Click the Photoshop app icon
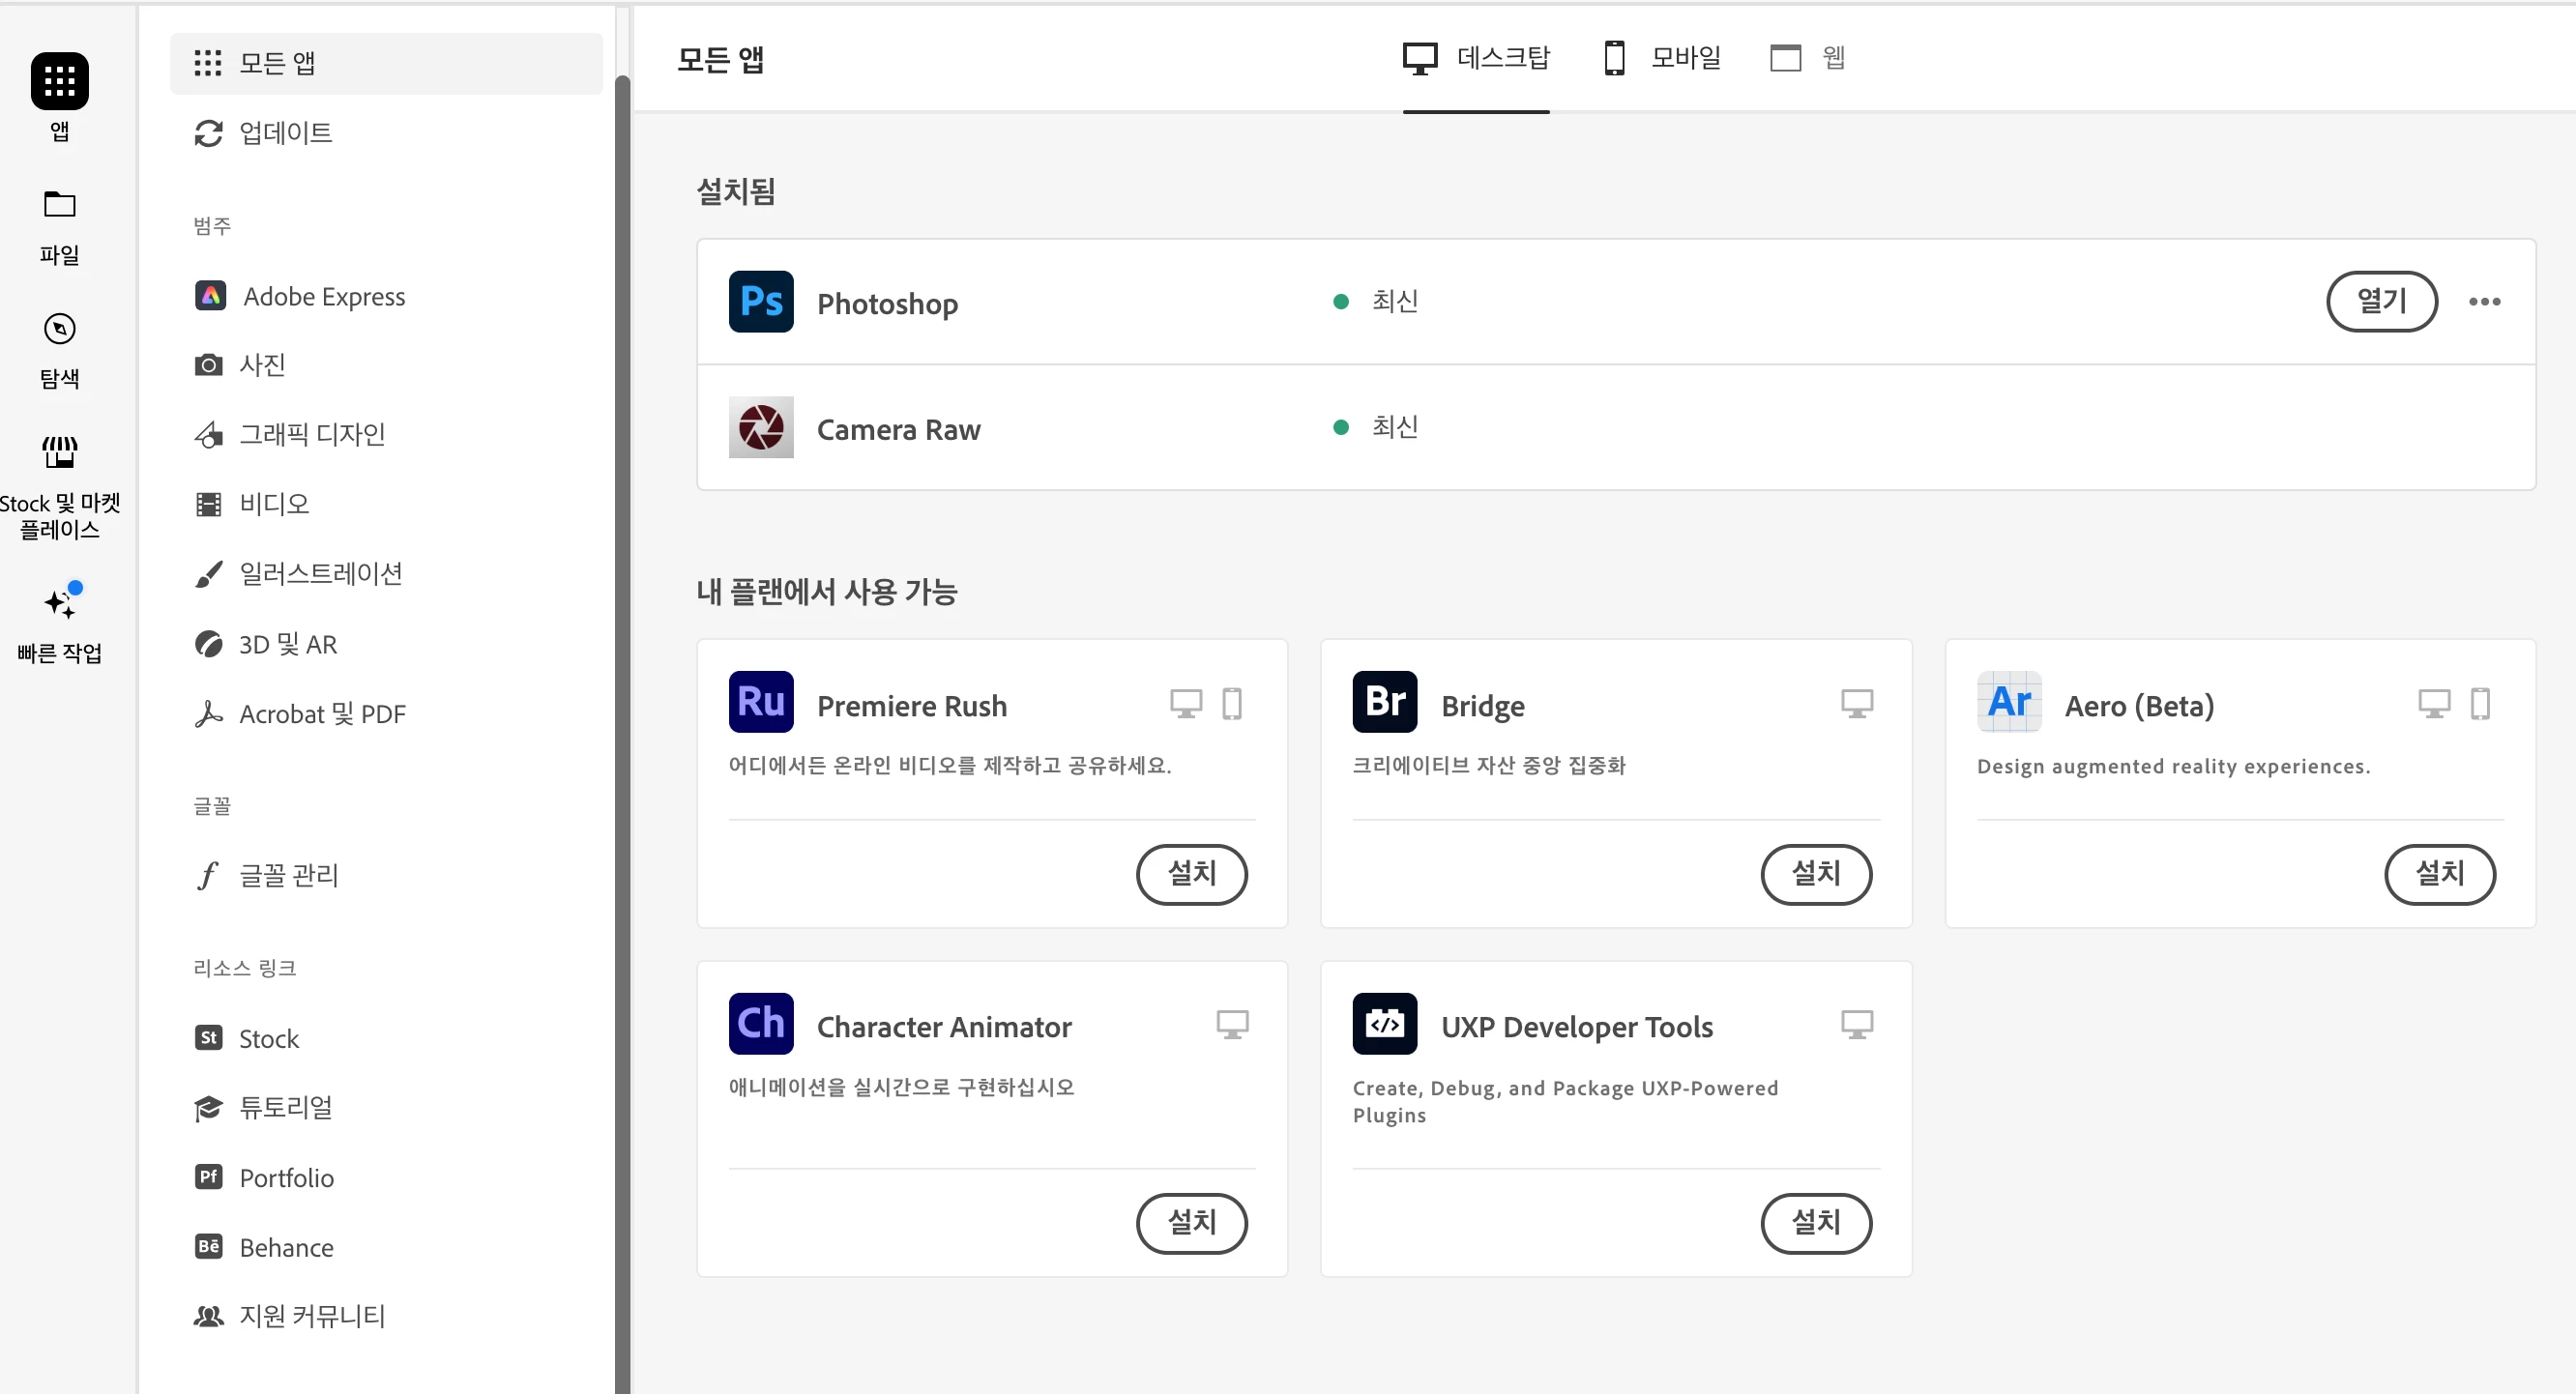 [760, 301]
